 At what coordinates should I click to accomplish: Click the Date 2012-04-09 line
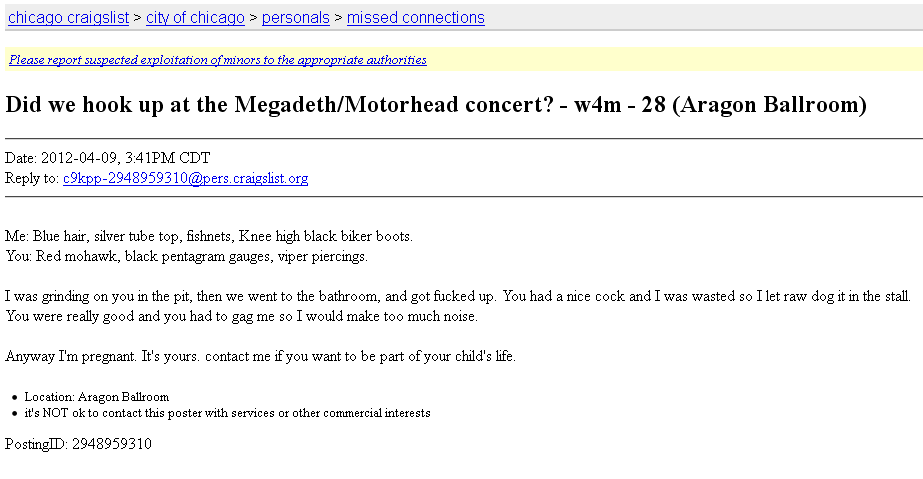point(108,158)
